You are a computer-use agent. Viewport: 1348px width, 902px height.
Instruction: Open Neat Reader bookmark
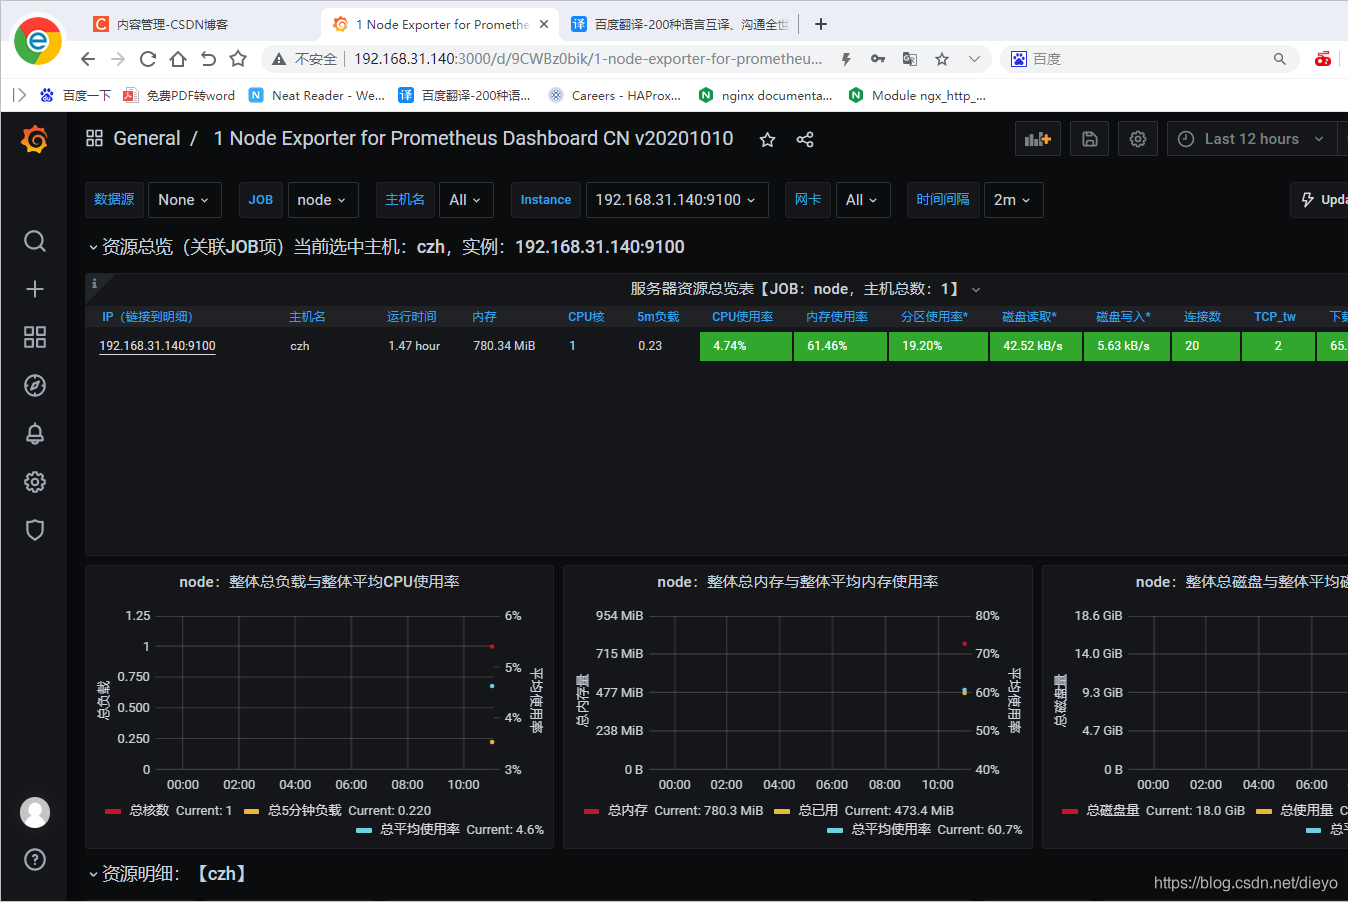(317, 95)
